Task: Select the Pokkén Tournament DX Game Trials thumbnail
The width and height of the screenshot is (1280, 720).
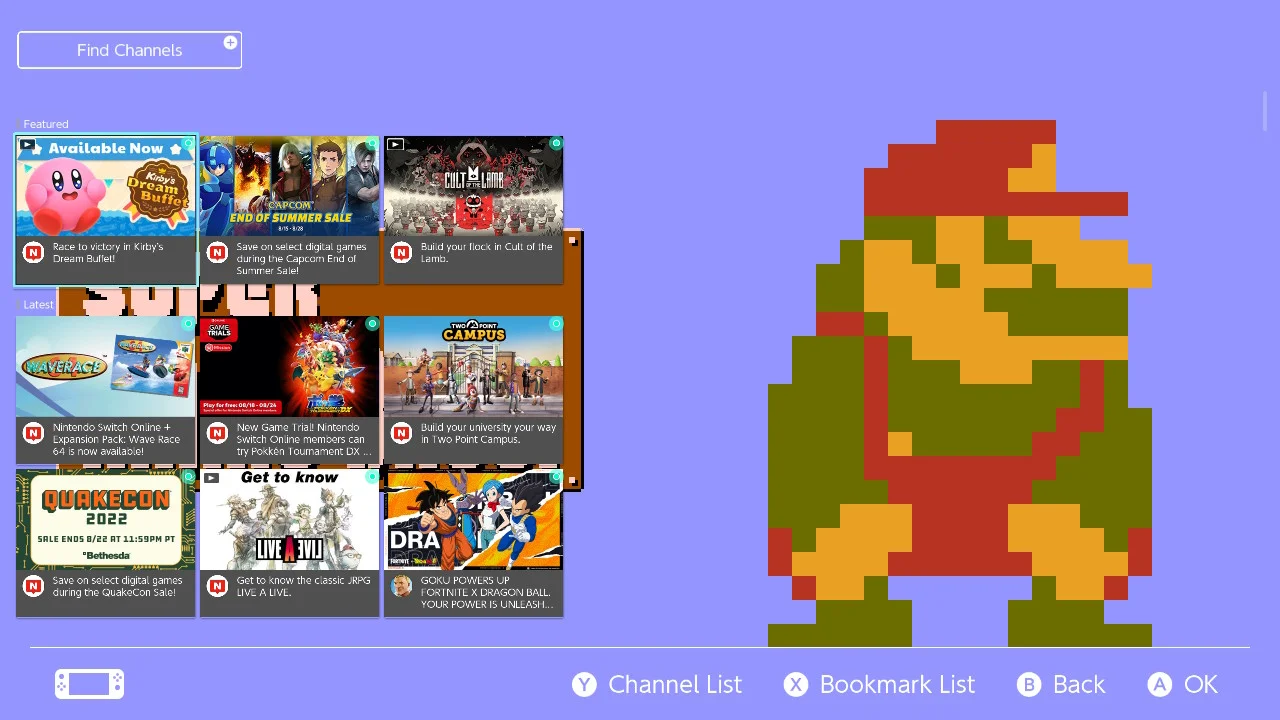Action: (x=290, y=367)
